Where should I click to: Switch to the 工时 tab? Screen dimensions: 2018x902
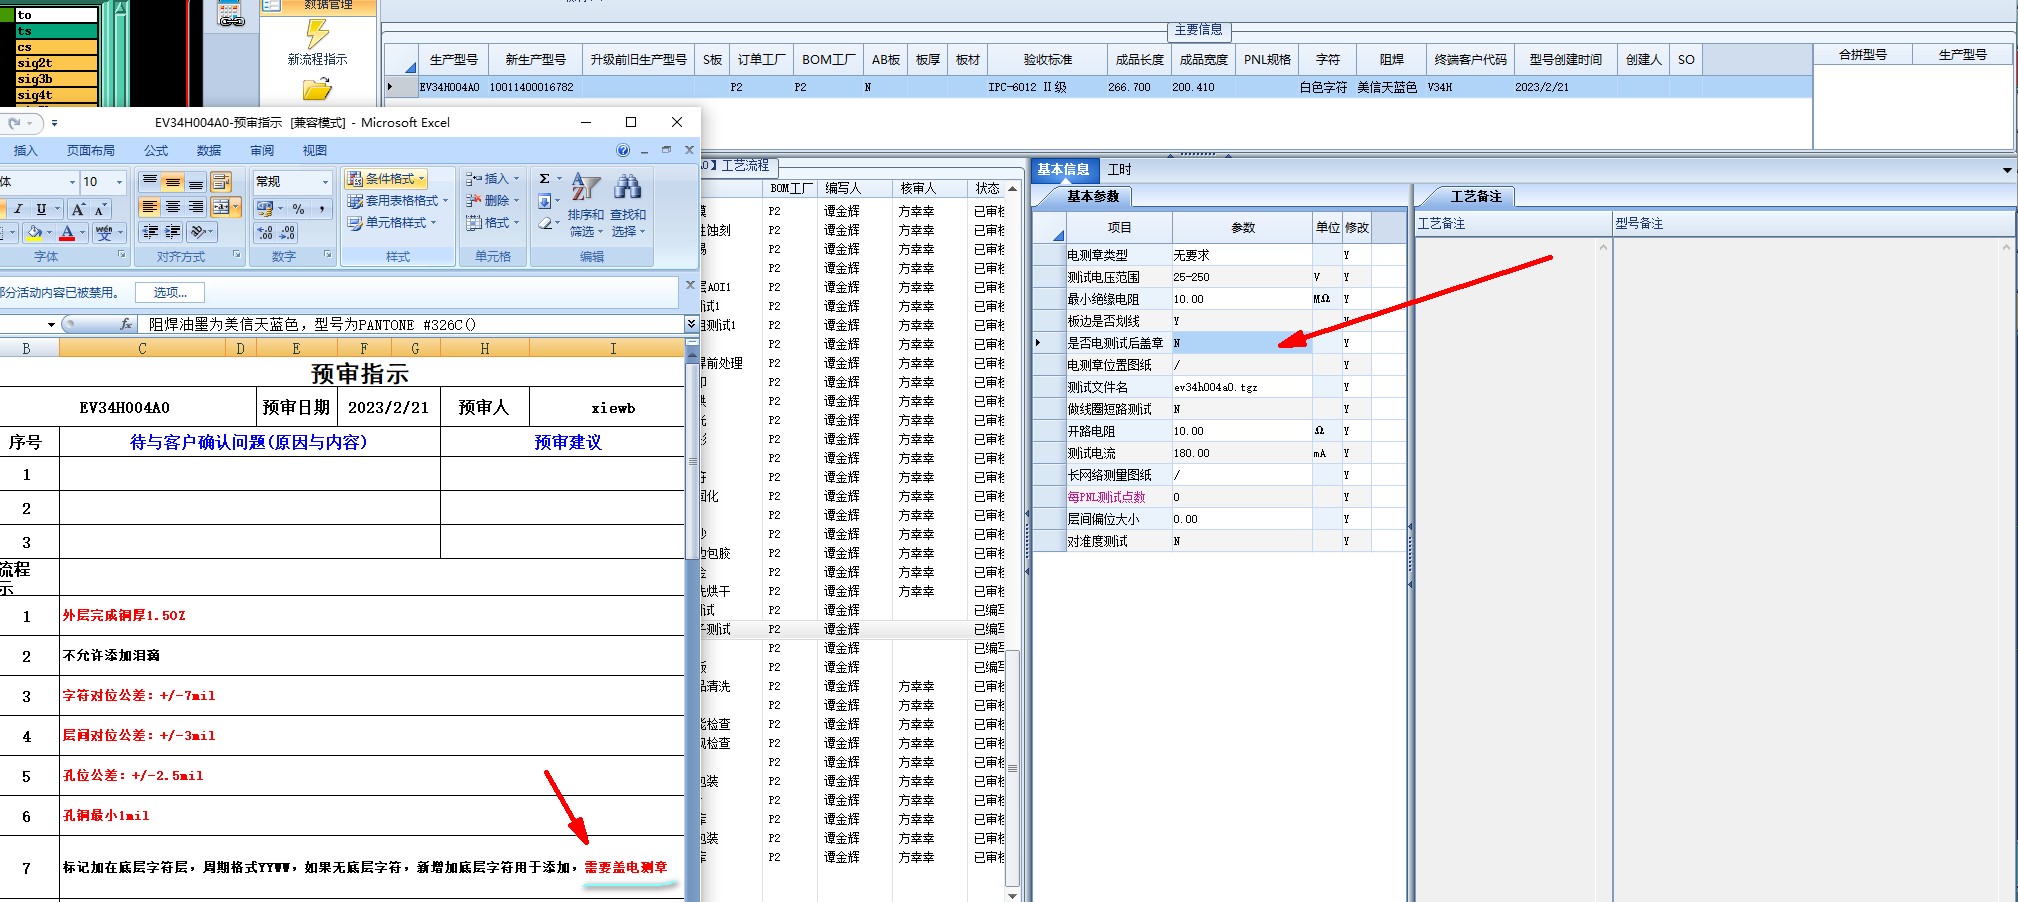(x=1119, y=170)
